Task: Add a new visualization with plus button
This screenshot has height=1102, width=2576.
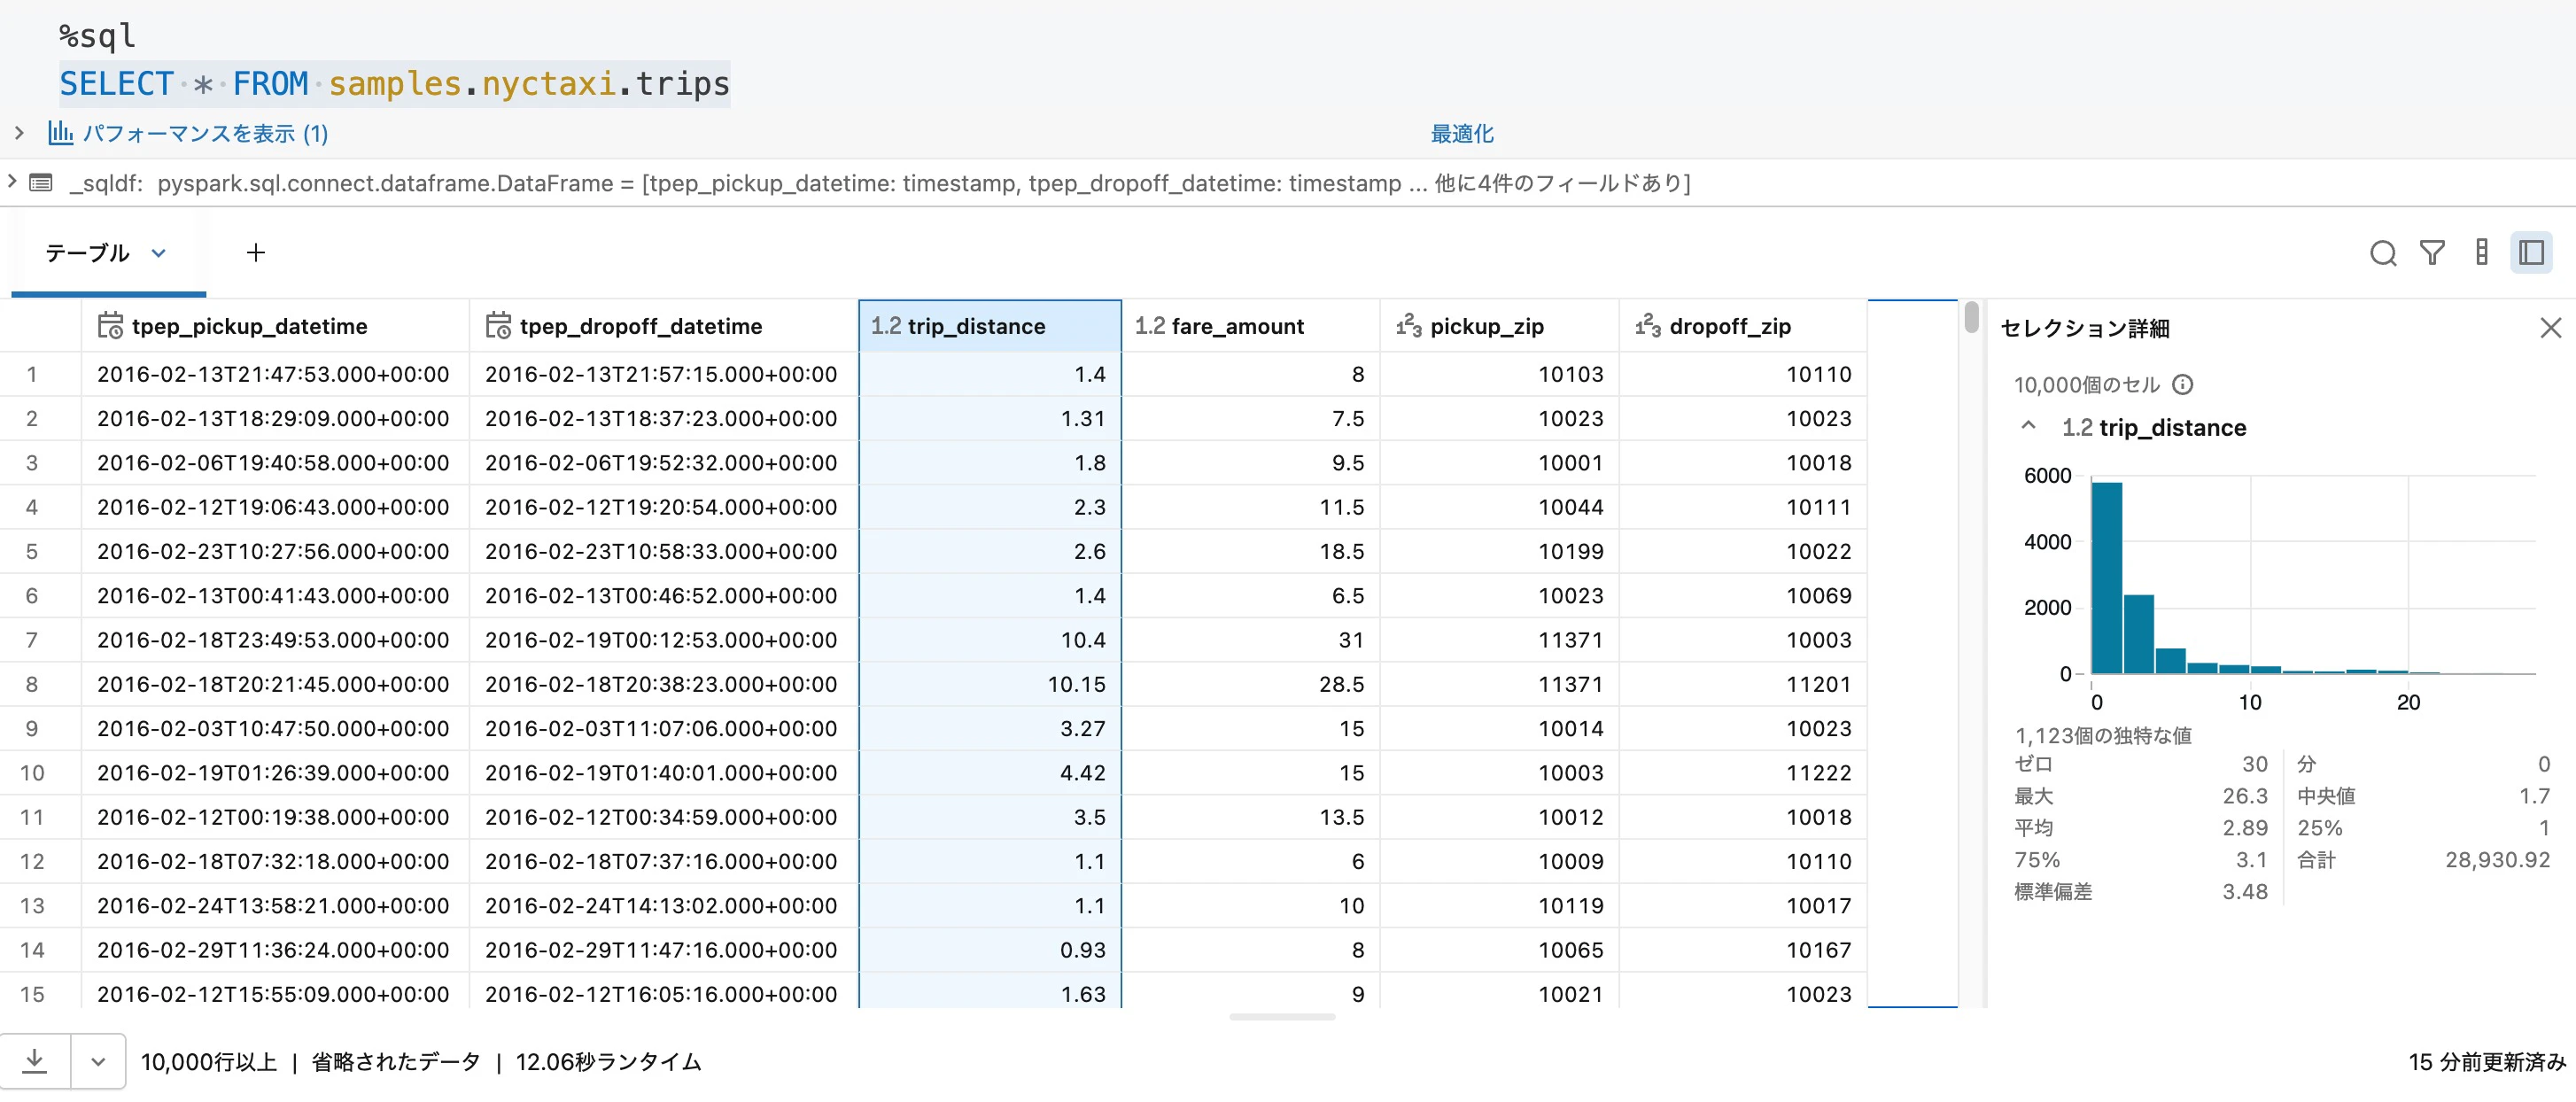Action: [256, 253]
